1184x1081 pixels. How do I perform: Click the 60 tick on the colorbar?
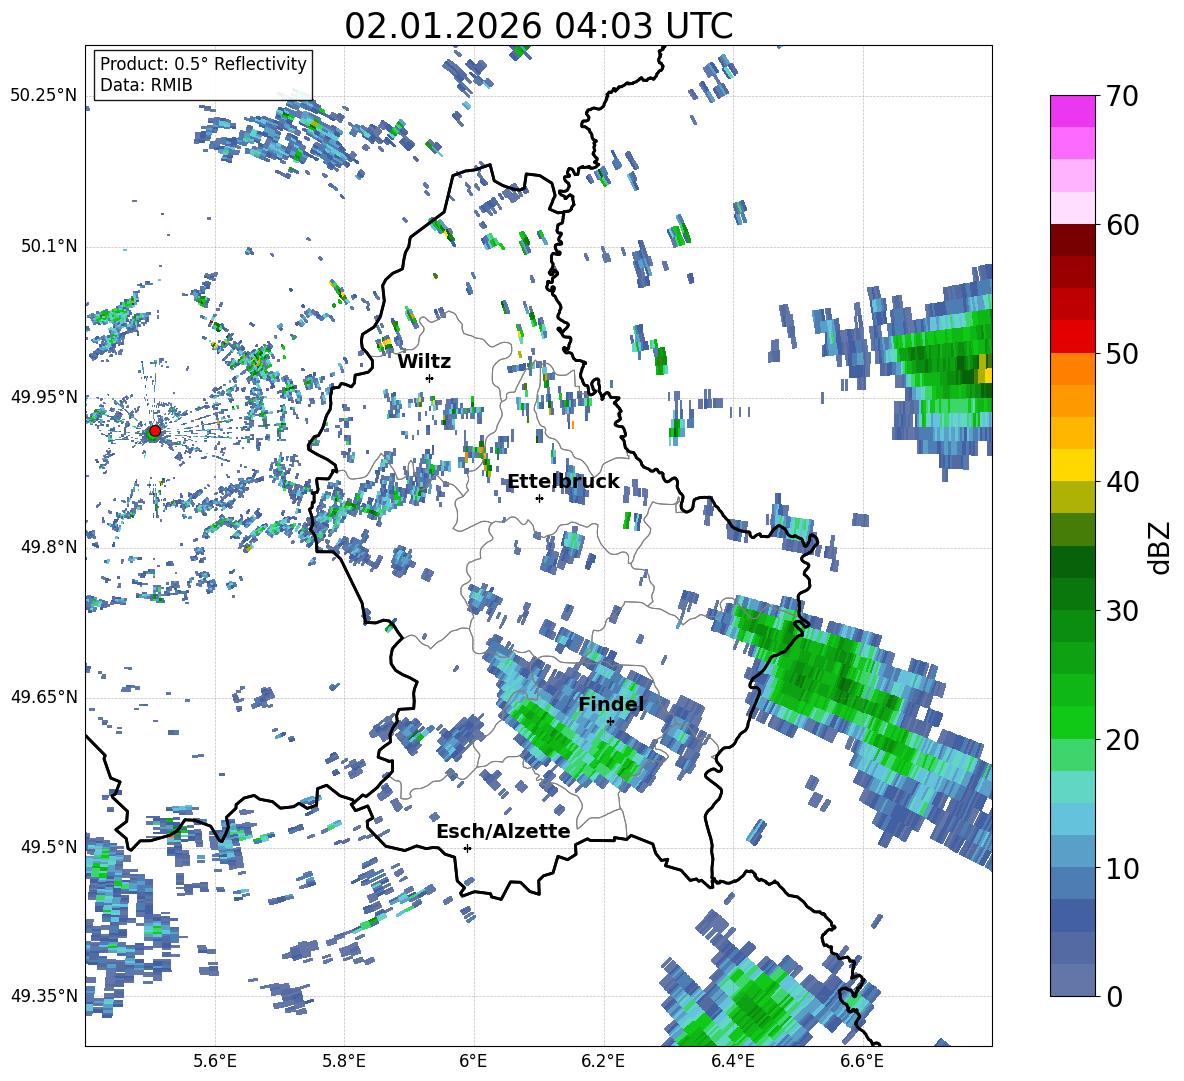click(1121, 225)
